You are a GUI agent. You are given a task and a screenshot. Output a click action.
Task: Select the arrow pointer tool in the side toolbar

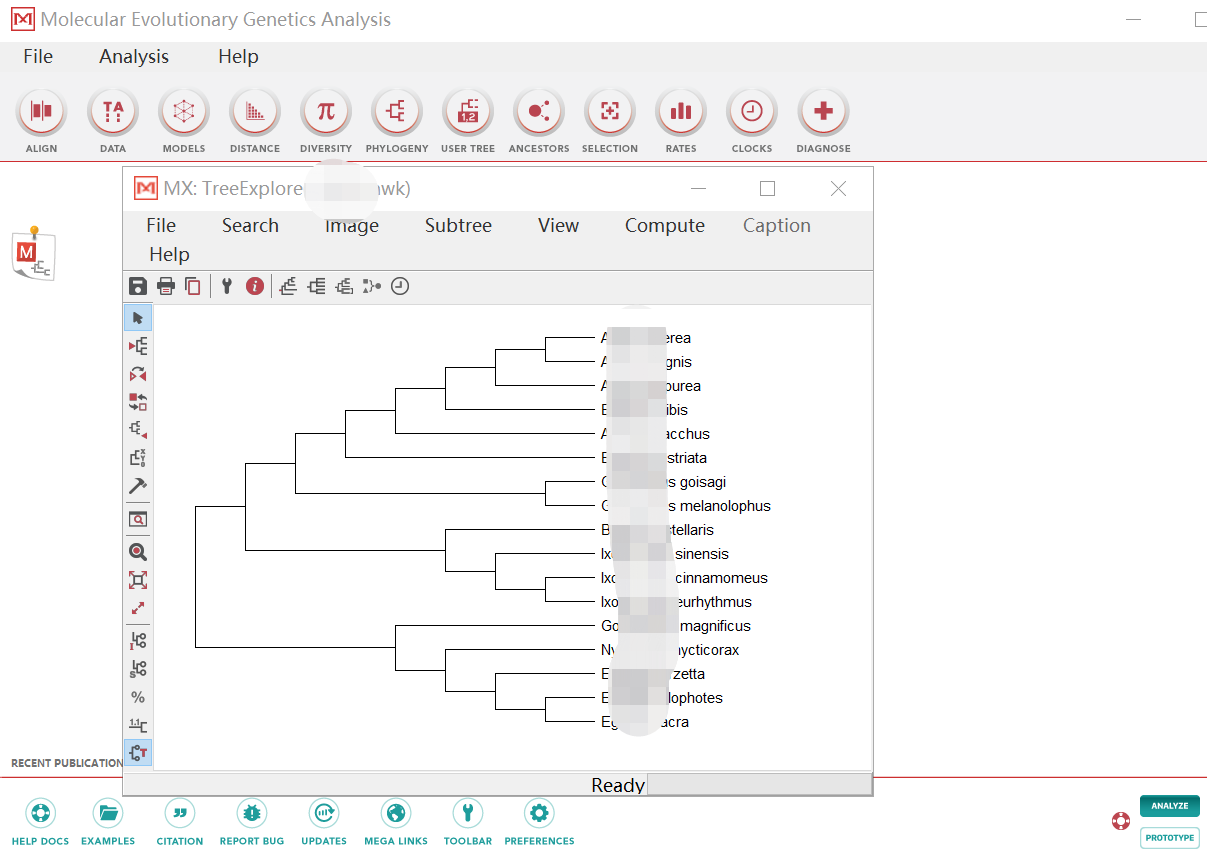click(138, 318)
